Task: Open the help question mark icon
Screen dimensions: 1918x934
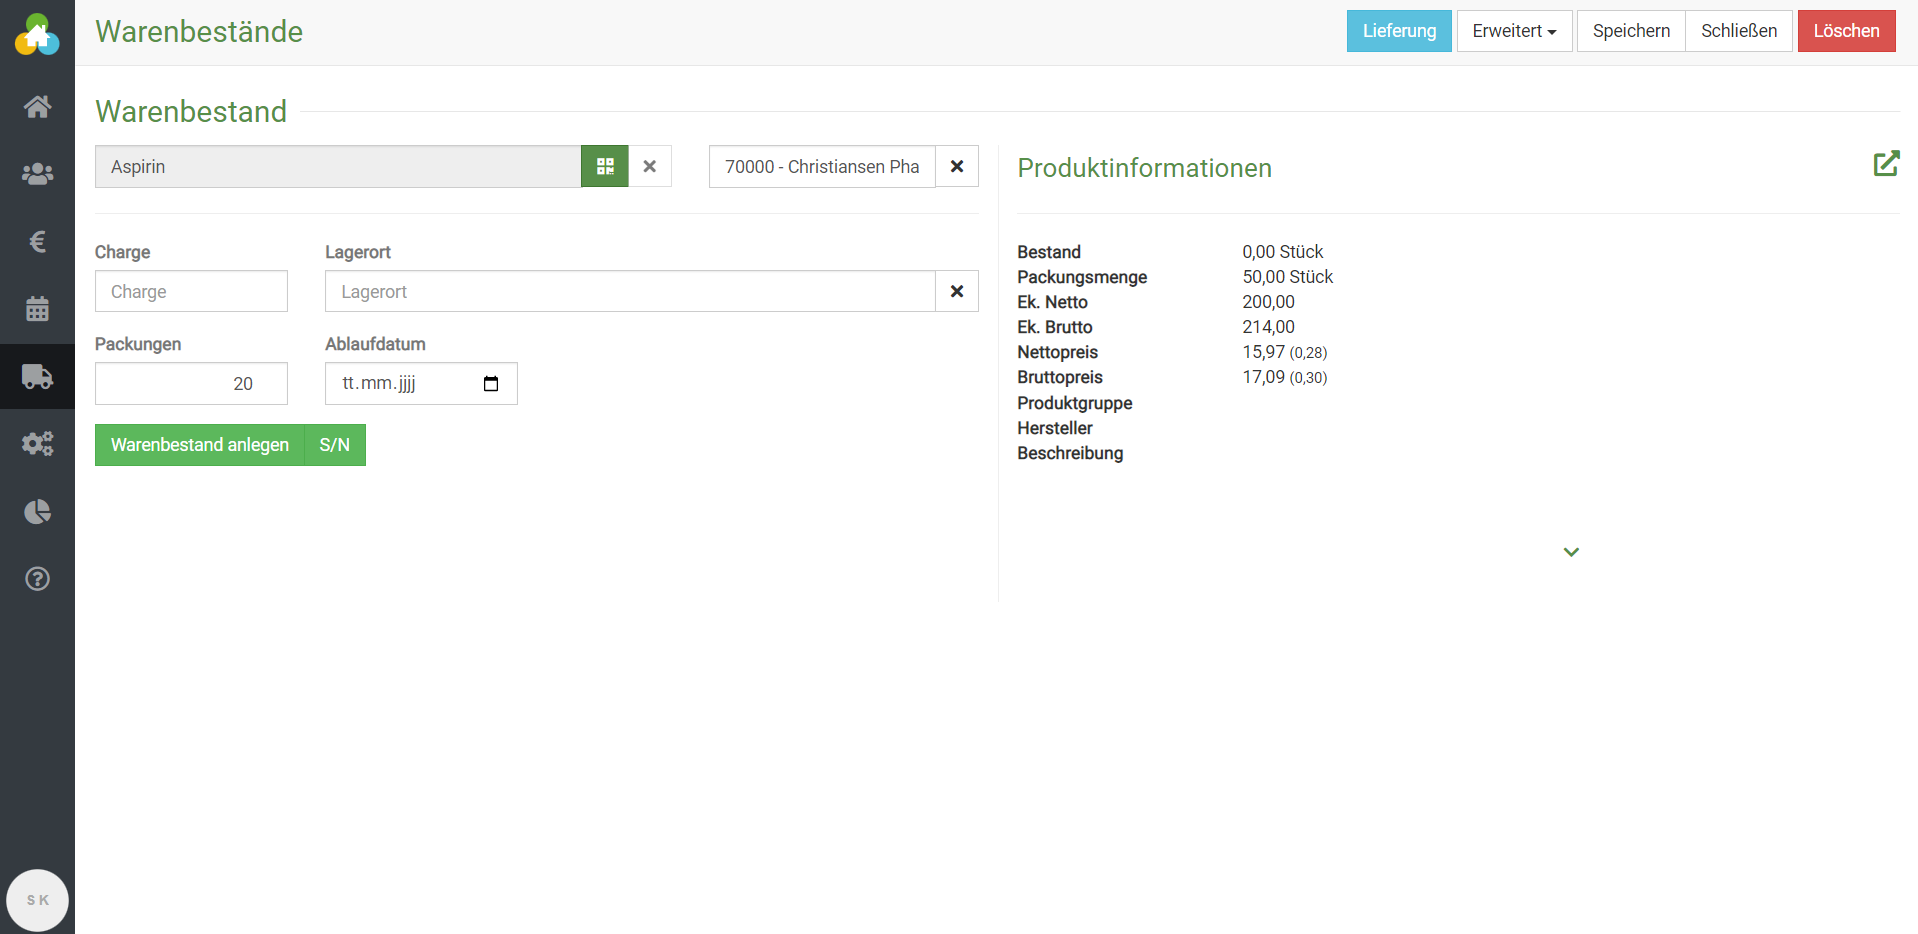Action: (37, 579)
